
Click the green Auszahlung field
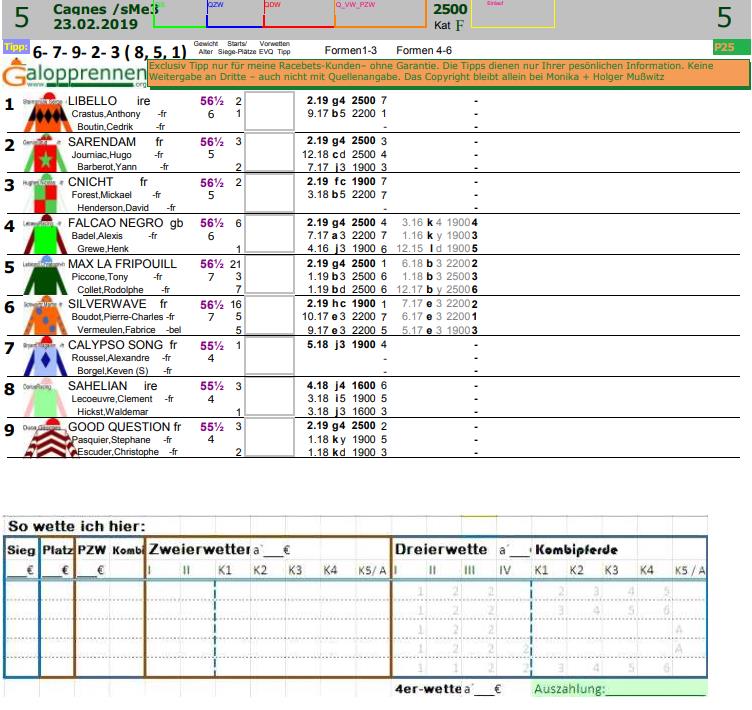click(618, 689)
